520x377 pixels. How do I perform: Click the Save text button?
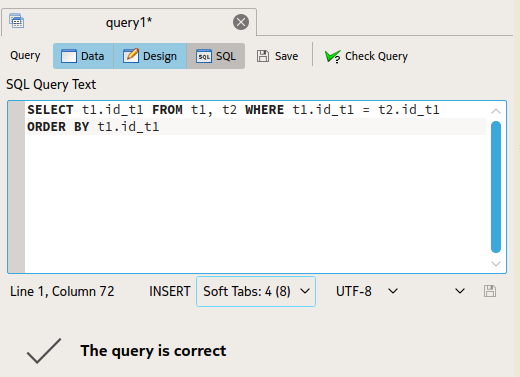click(286, 56)
